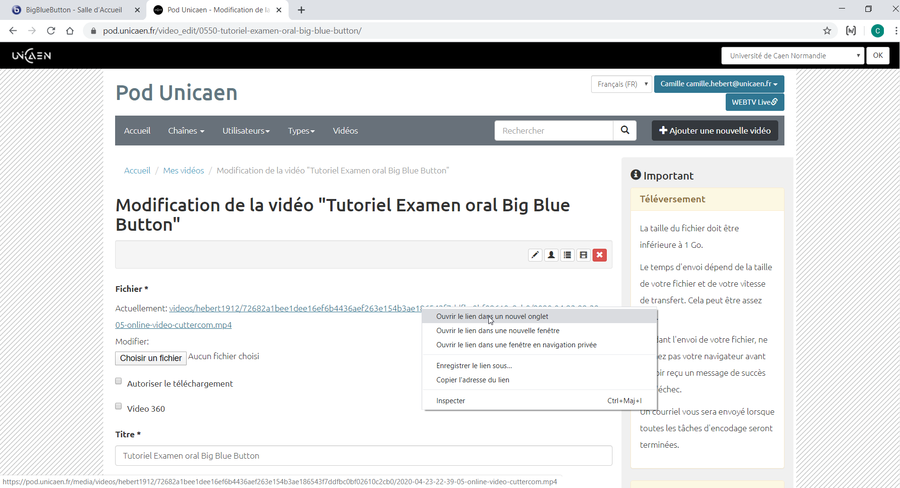Expand the Types dropdown

click(301, 131)
